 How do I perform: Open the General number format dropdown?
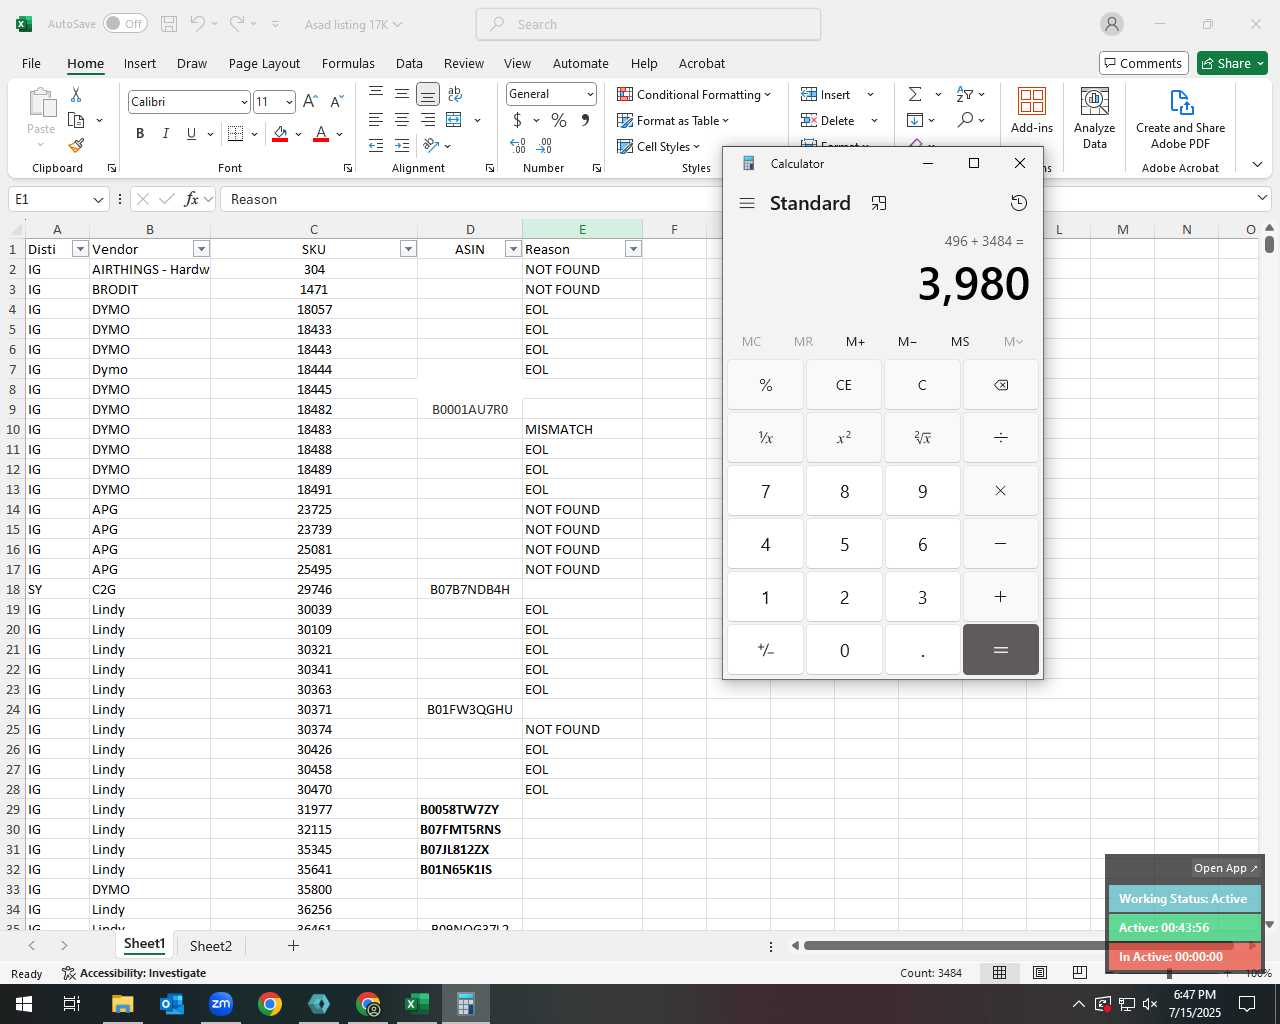point(590,94)
